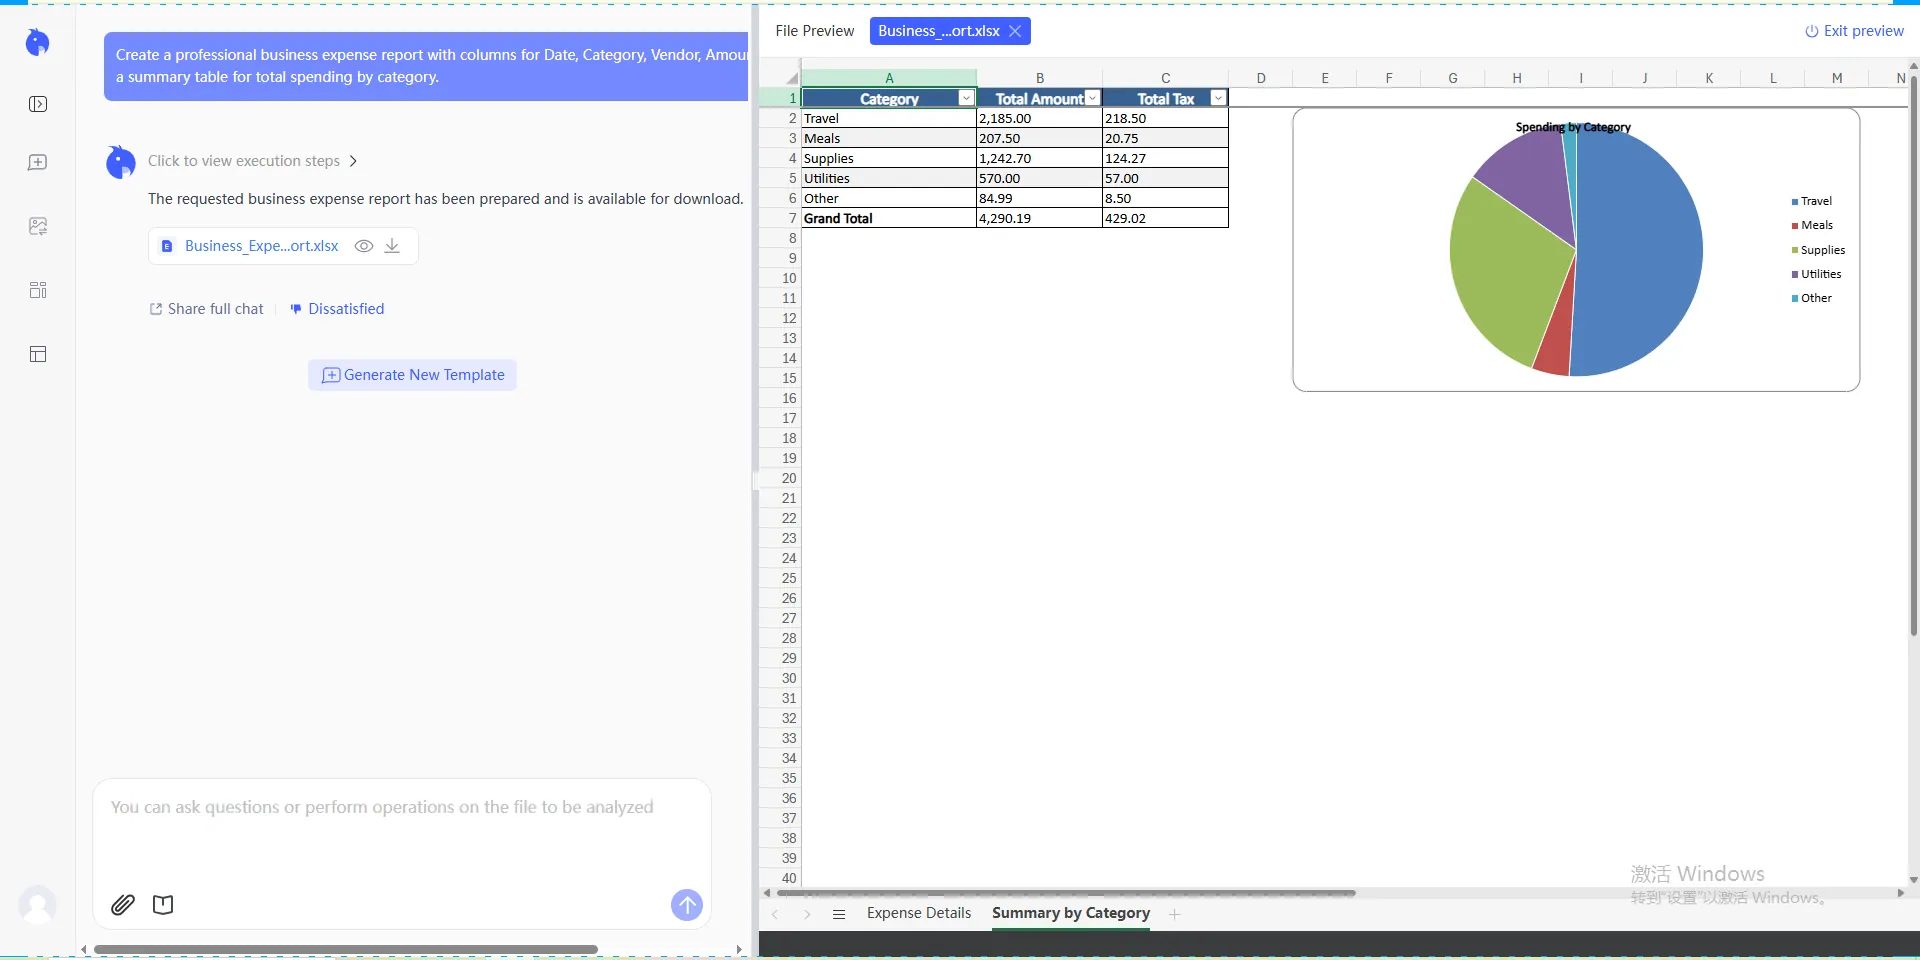This screenshot has width=1920, height=960.
Task: Open the sheet list menu icon
Action: click(839, 914)
